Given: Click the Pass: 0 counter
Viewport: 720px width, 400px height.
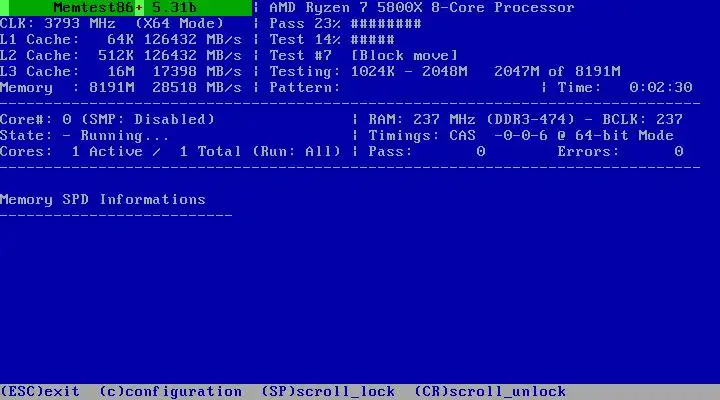Looking at the screenshot, I should point(427,152).
